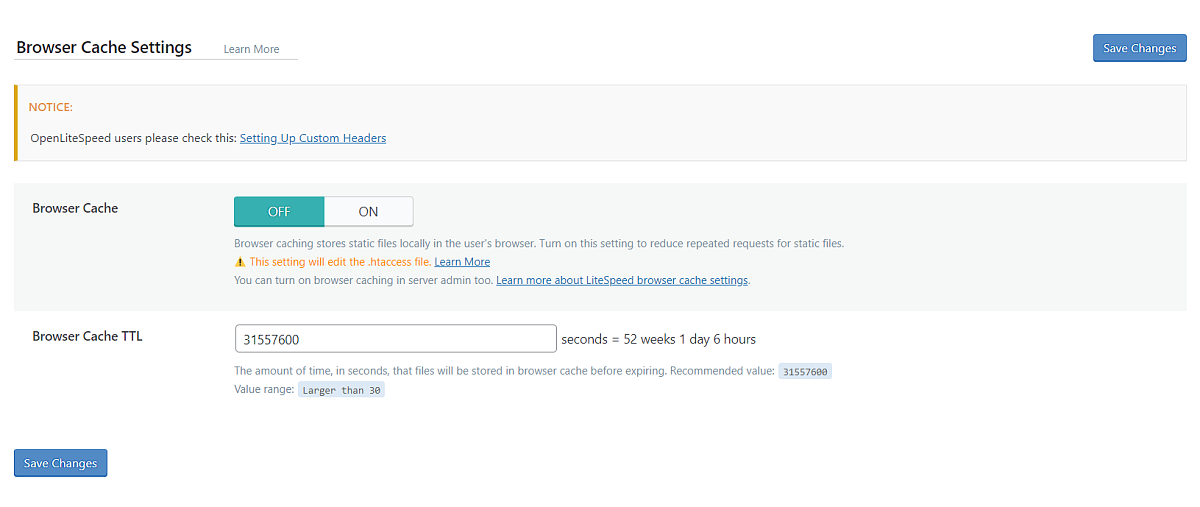
Task: Open Learn more about LiteSpeed browser cache settings
Action: coord(622,280)
